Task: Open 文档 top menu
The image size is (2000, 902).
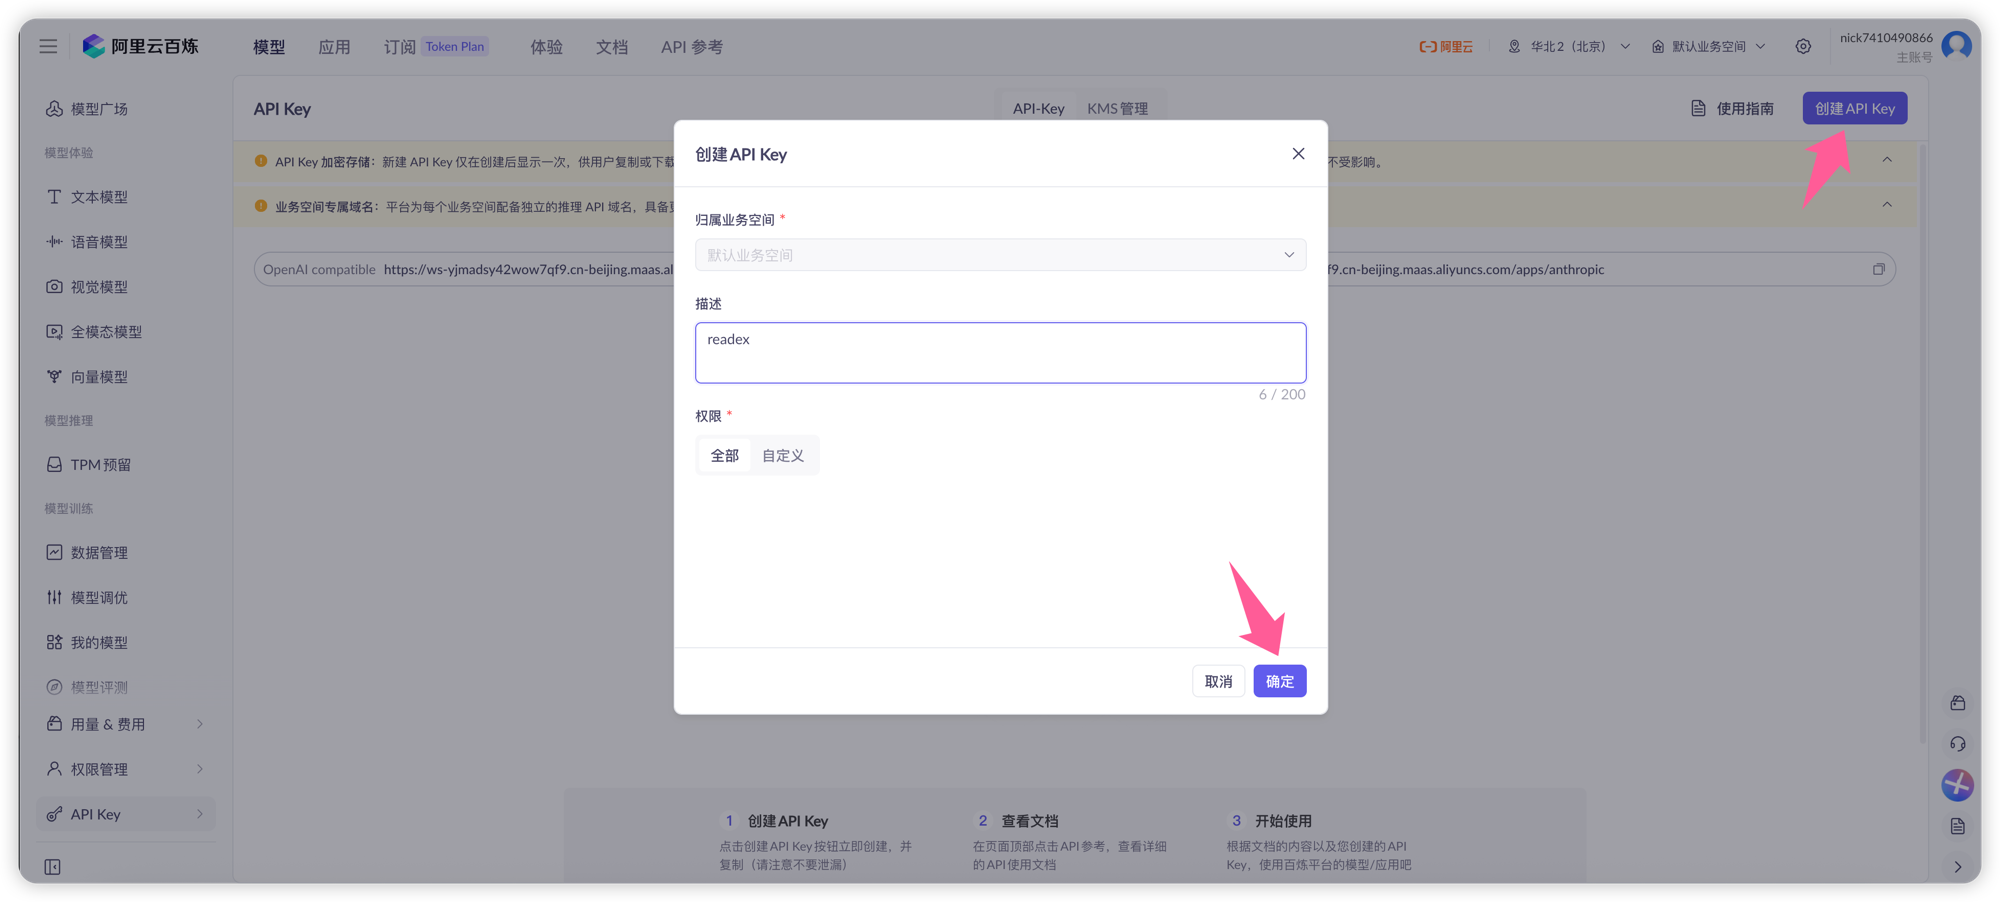Action: coord(612,47)
